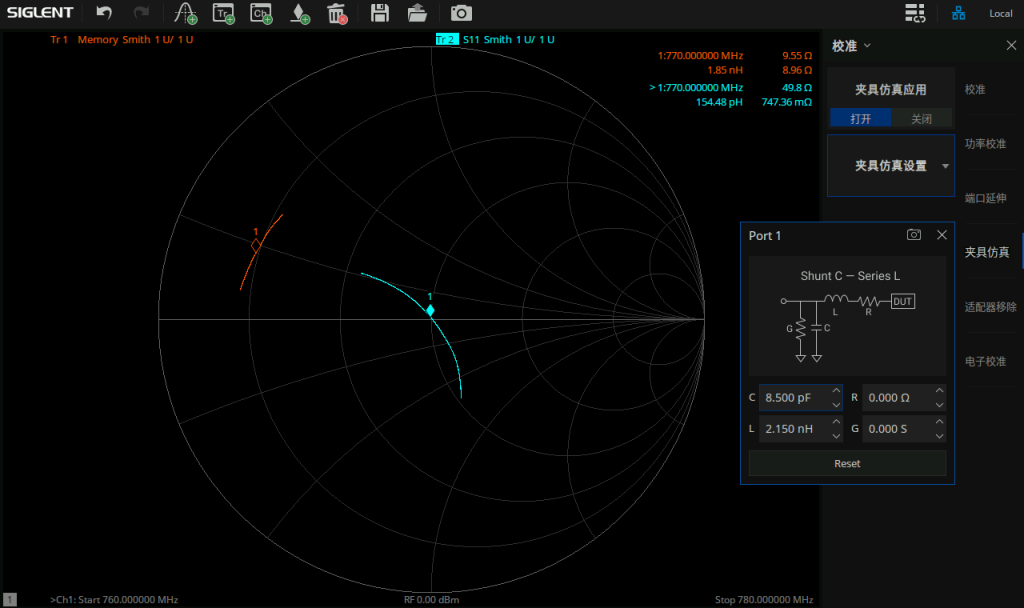Increase capacitance C with the up arrow
Viewport: 1024px width, 608px height.
point(836,391)
